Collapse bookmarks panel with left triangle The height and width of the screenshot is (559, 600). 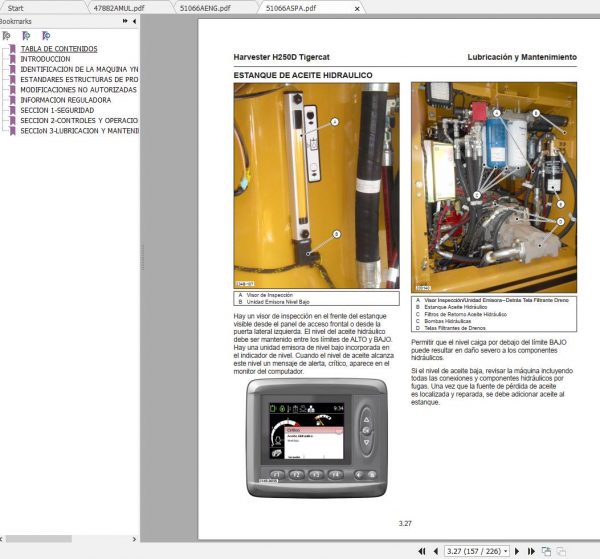pos(134,21)
